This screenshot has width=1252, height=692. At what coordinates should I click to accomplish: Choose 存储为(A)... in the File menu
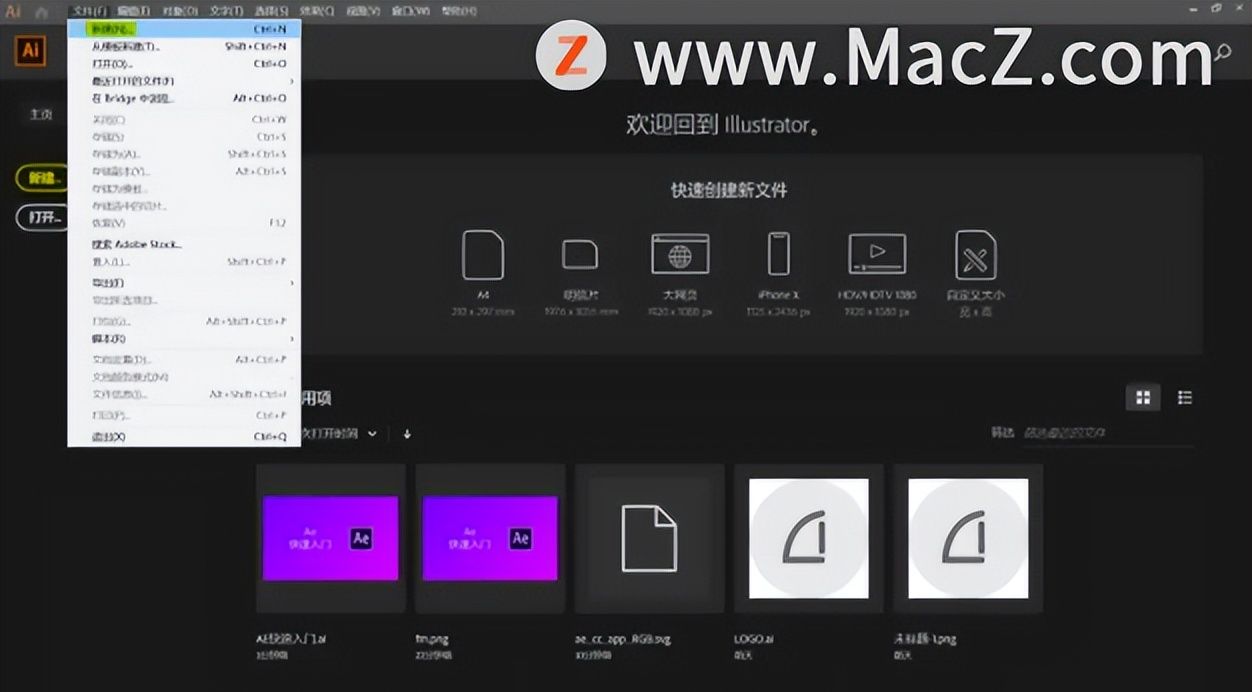(x=184, y=154)
